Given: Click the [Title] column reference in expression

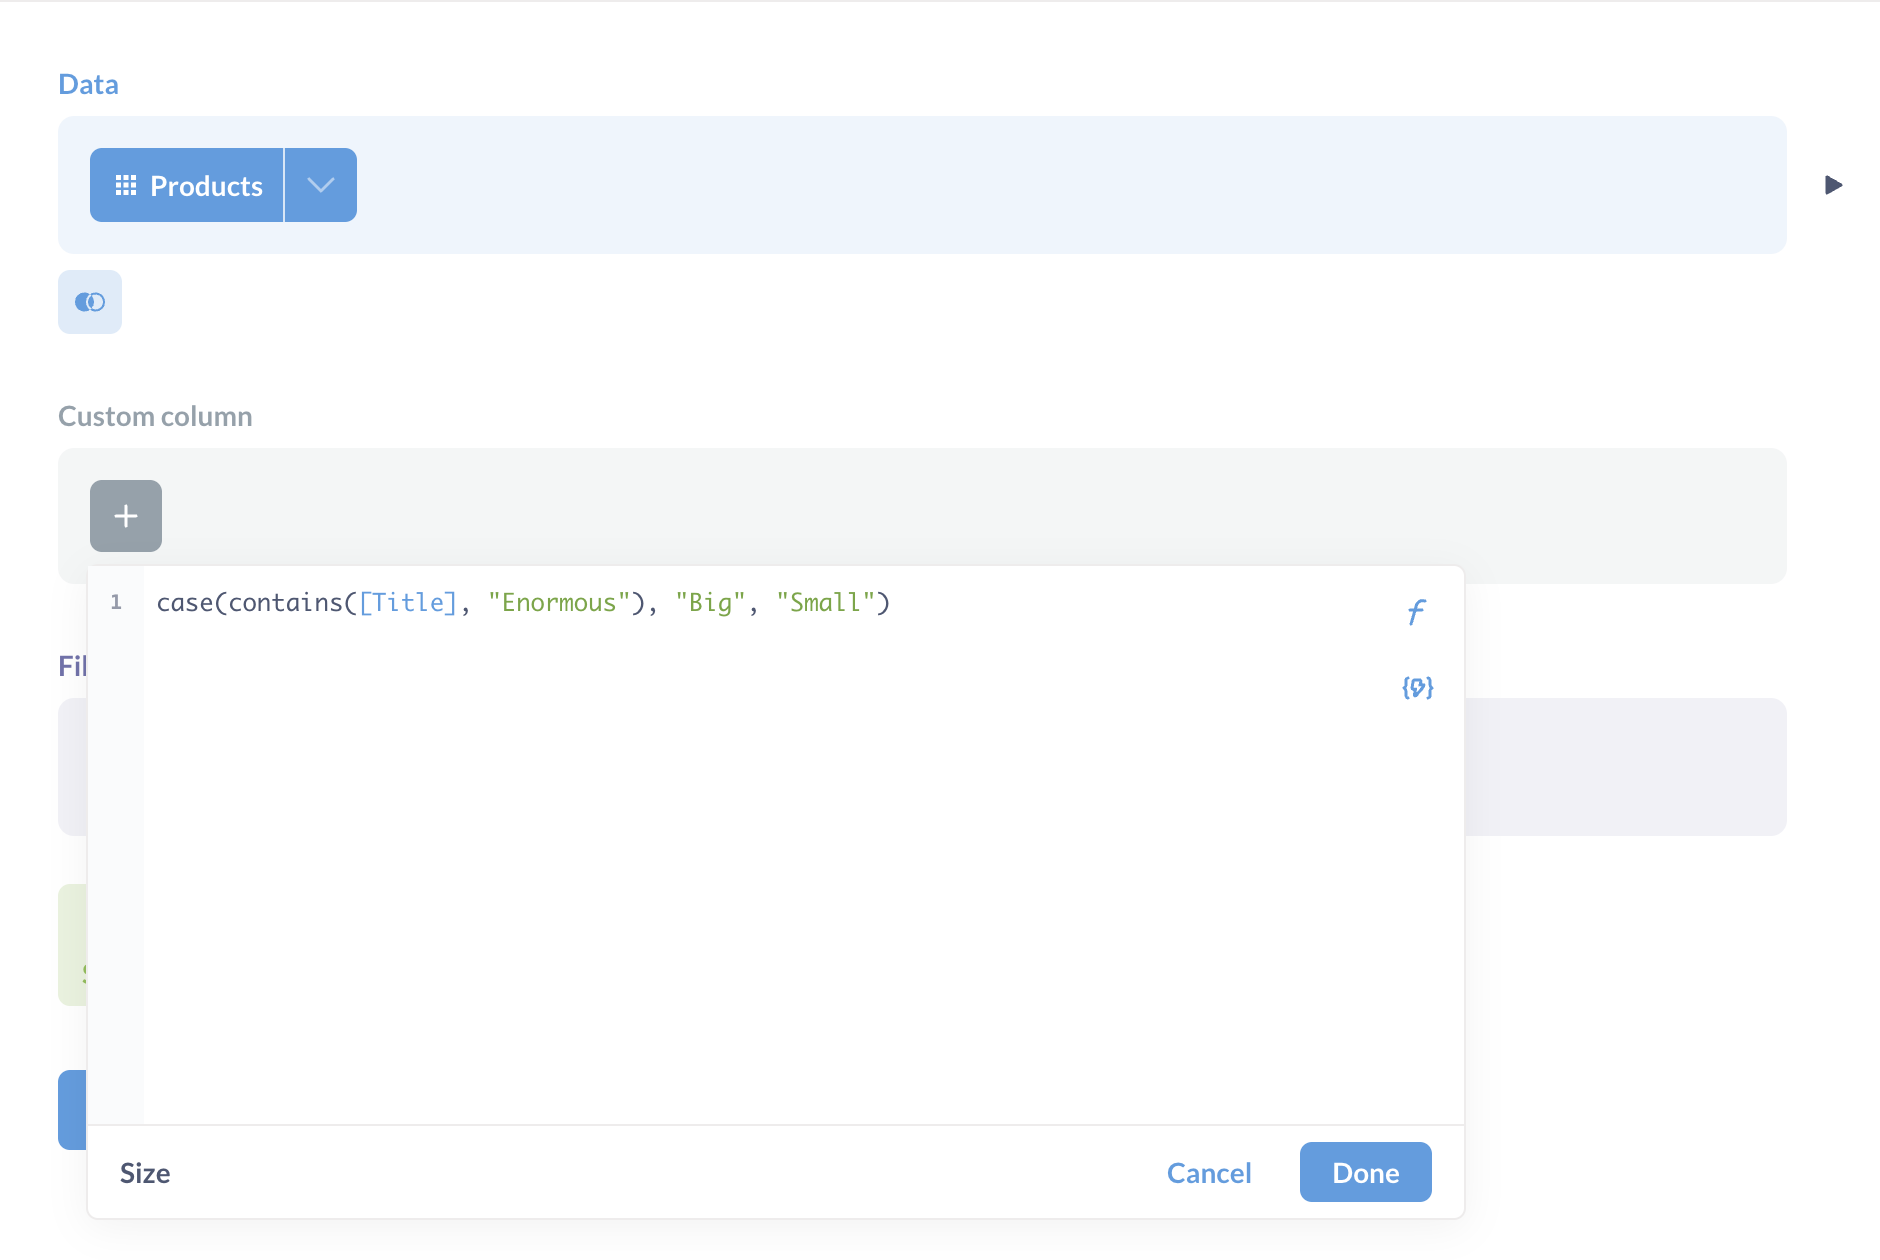Looking at the screenshot, I should (x=408, y=603).
